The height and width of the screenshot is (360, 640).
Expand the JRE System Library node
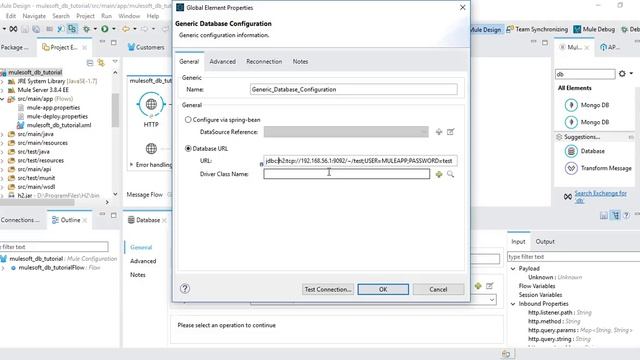point(2,81)
